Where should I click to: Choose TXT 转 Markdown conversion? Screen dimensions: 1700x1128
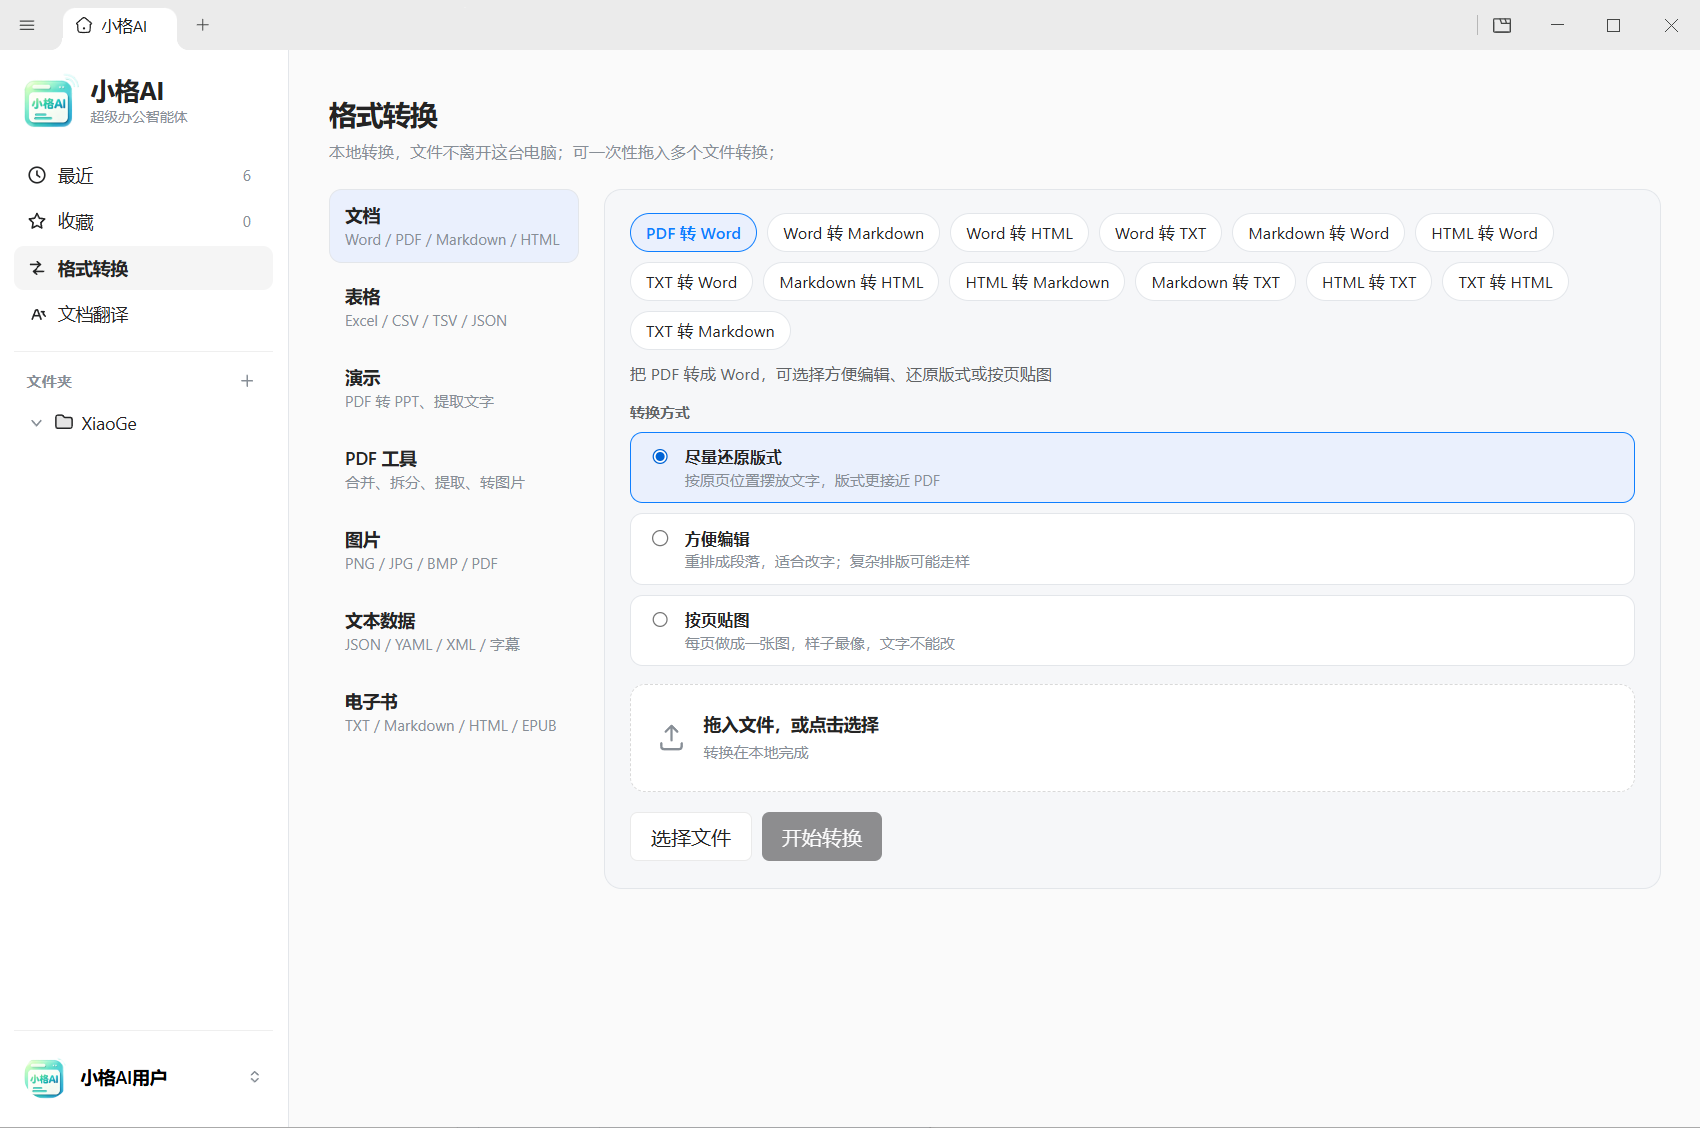click(x=710, y=331)
